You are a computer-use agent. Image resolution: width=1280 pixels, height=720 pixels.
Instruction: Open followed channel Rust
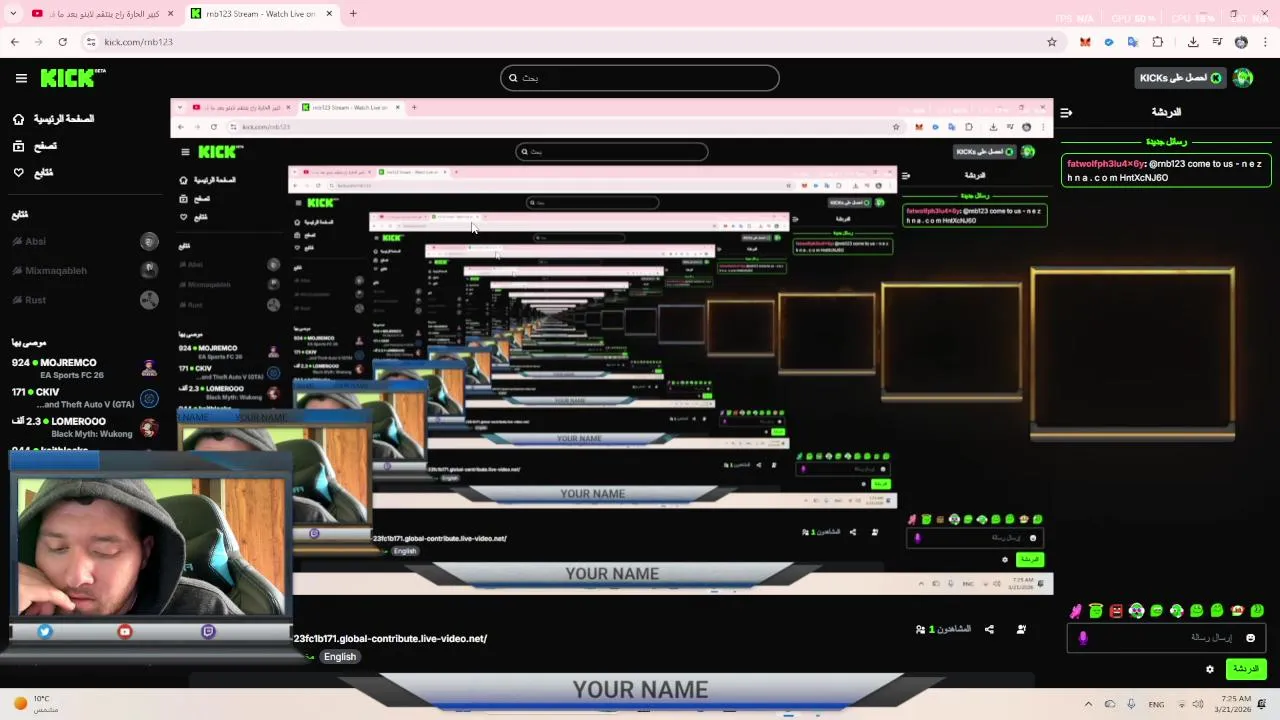(84, 300)
